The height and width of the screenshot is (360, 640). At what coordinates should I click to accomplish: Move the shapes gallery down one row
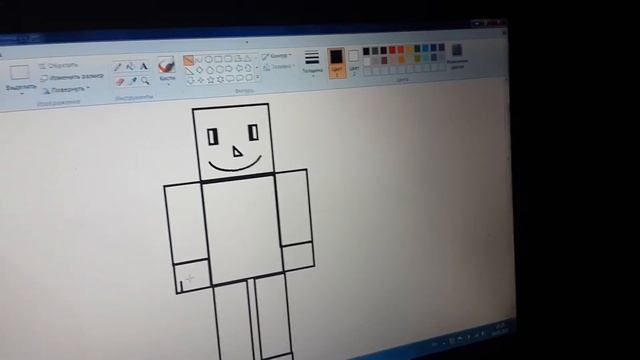point(257,67)
